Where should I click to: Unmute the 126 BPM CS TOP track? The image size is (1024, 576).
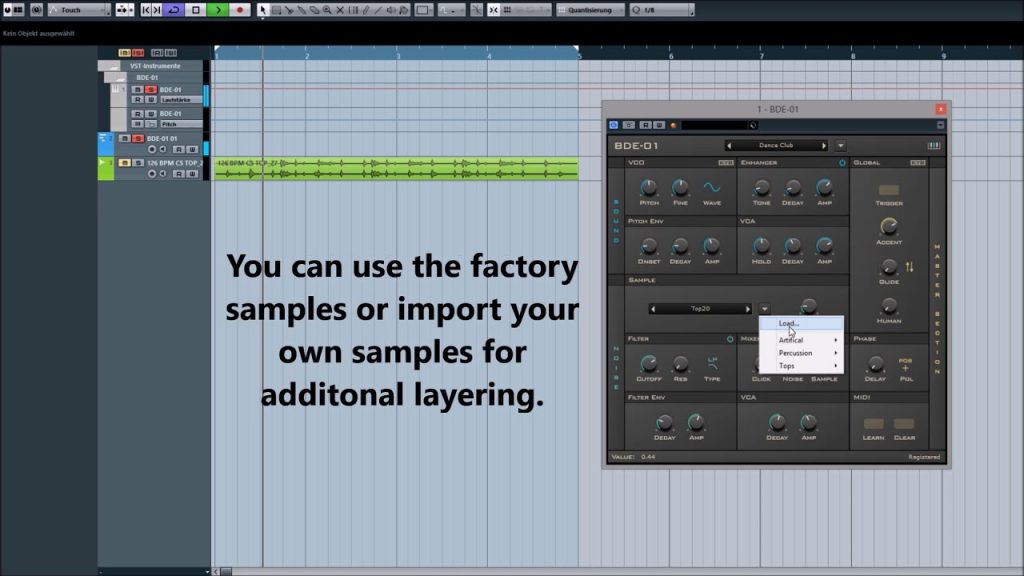(124, 163)
